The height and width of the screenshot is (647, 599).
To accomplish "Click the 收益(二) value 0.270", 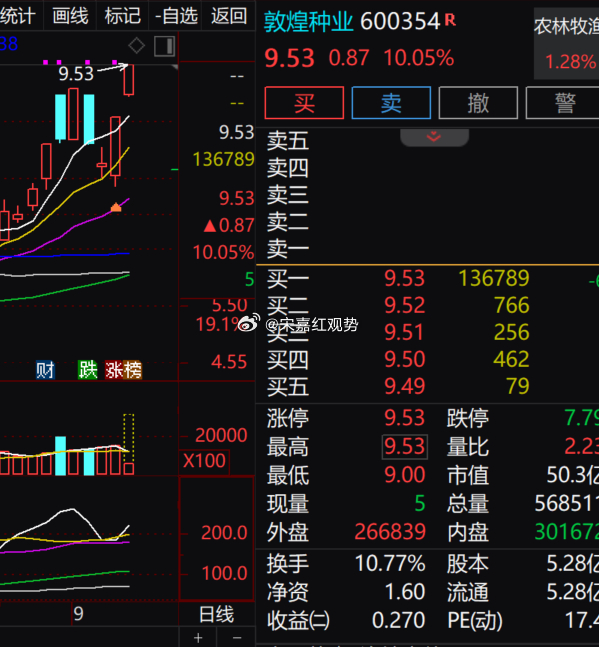I will pos(398,620).
